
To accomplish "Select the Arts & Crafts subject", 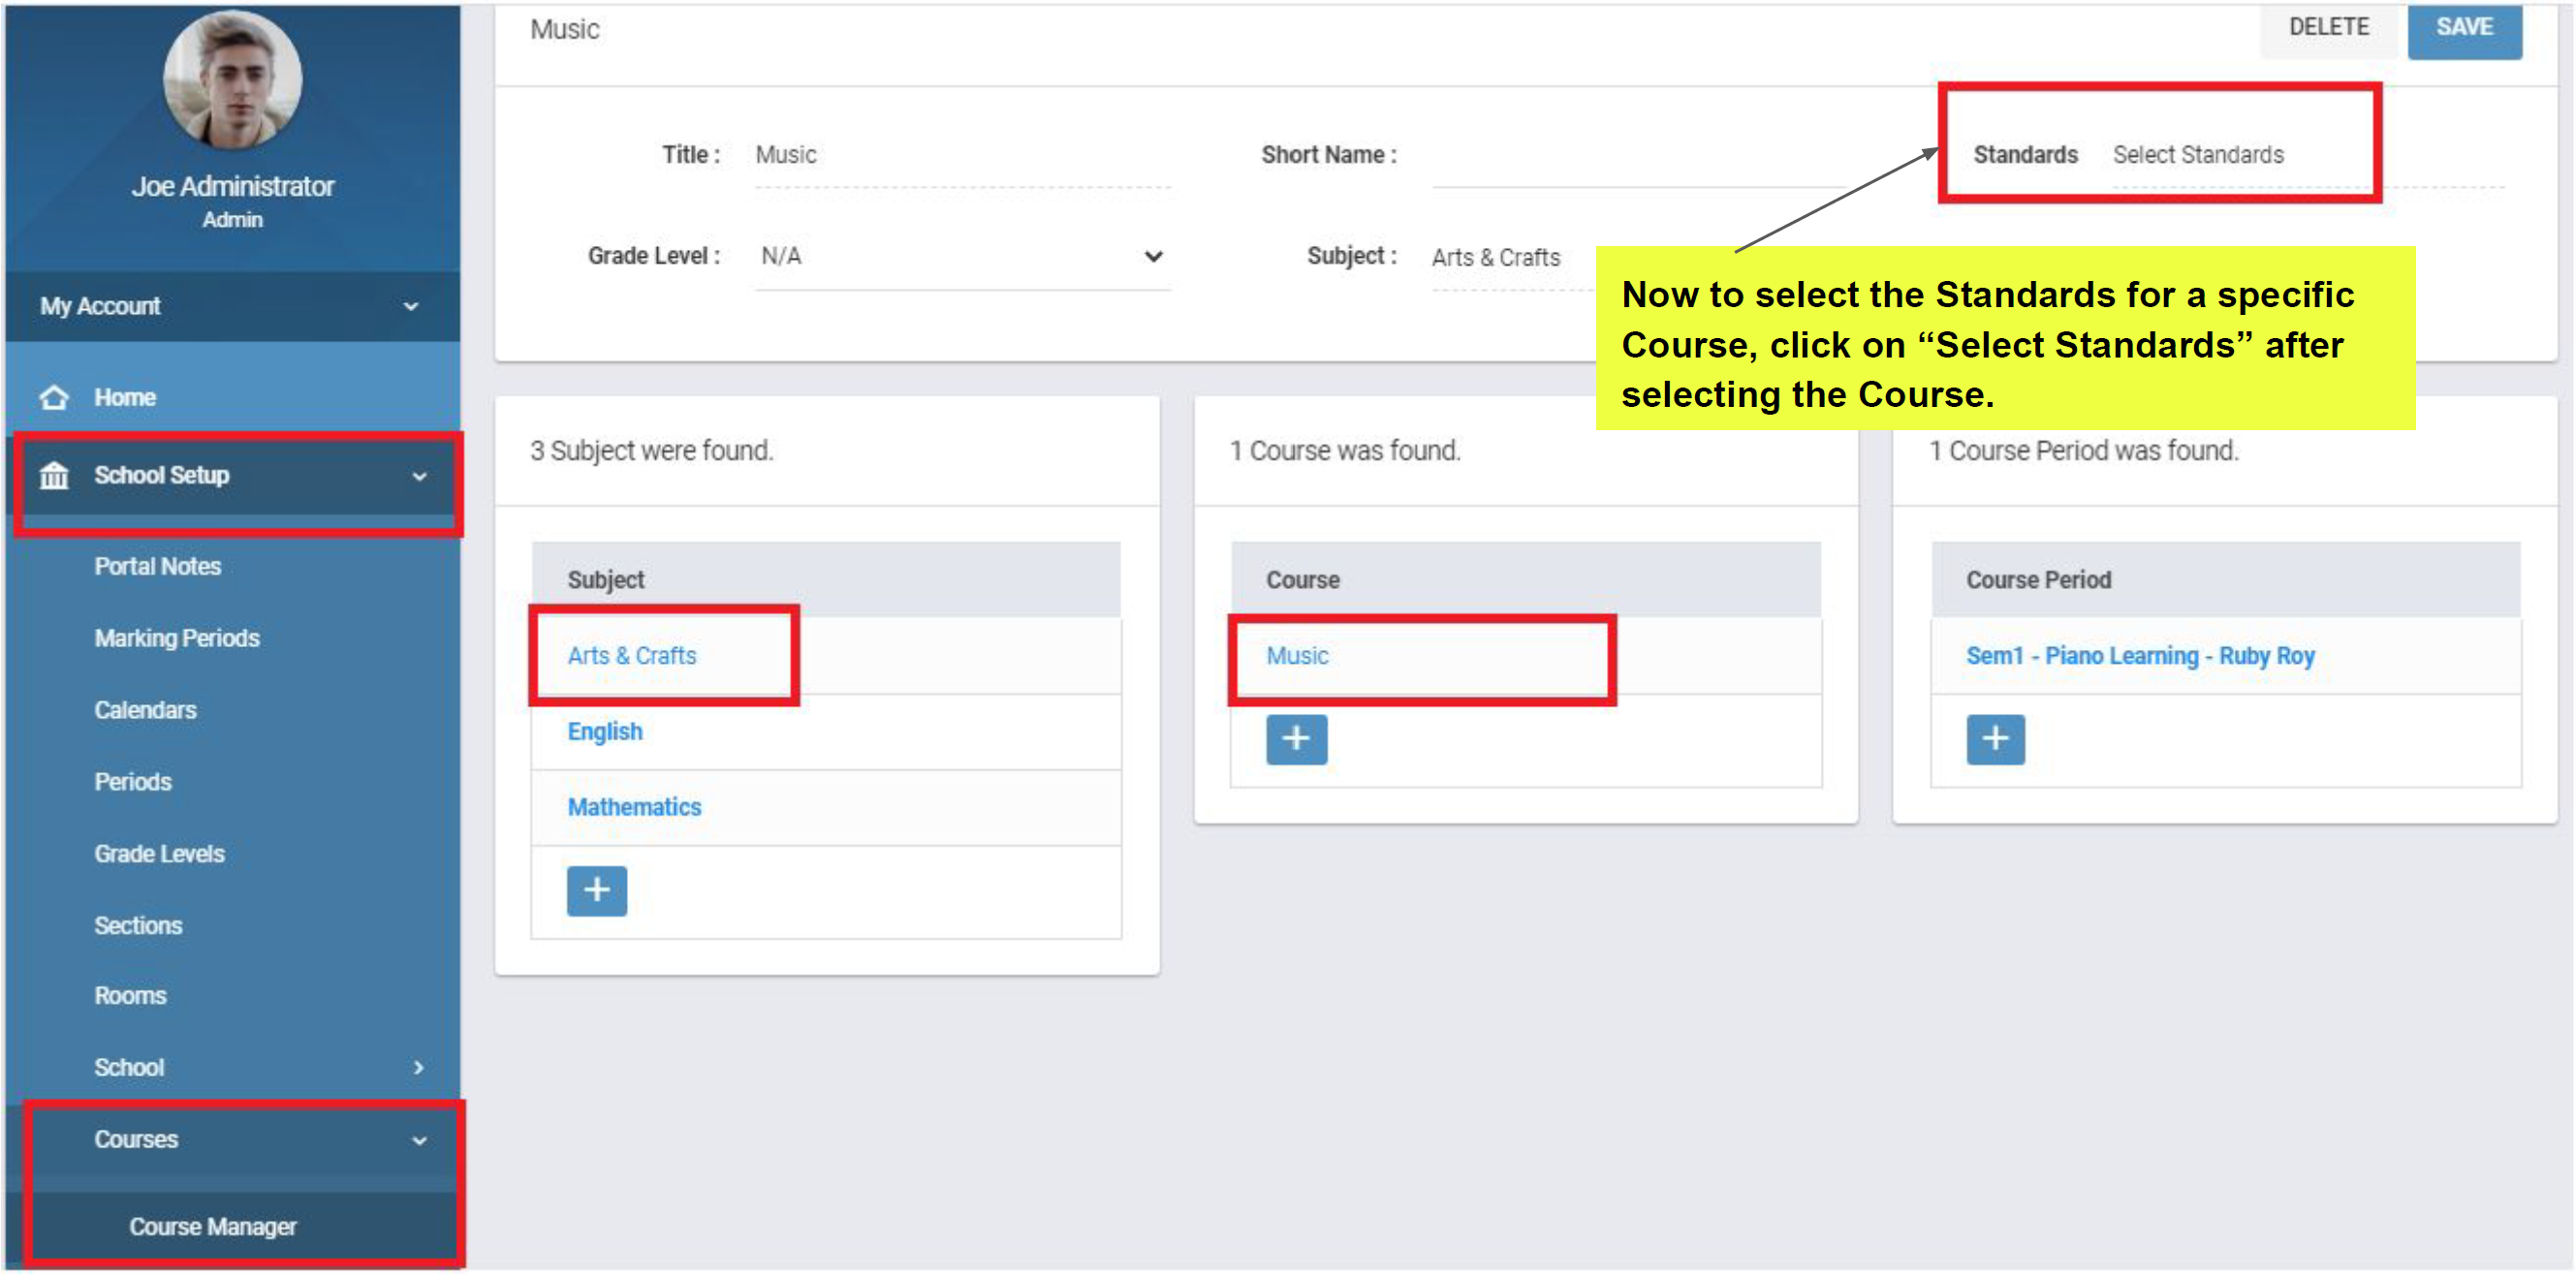I will point(631,655).
